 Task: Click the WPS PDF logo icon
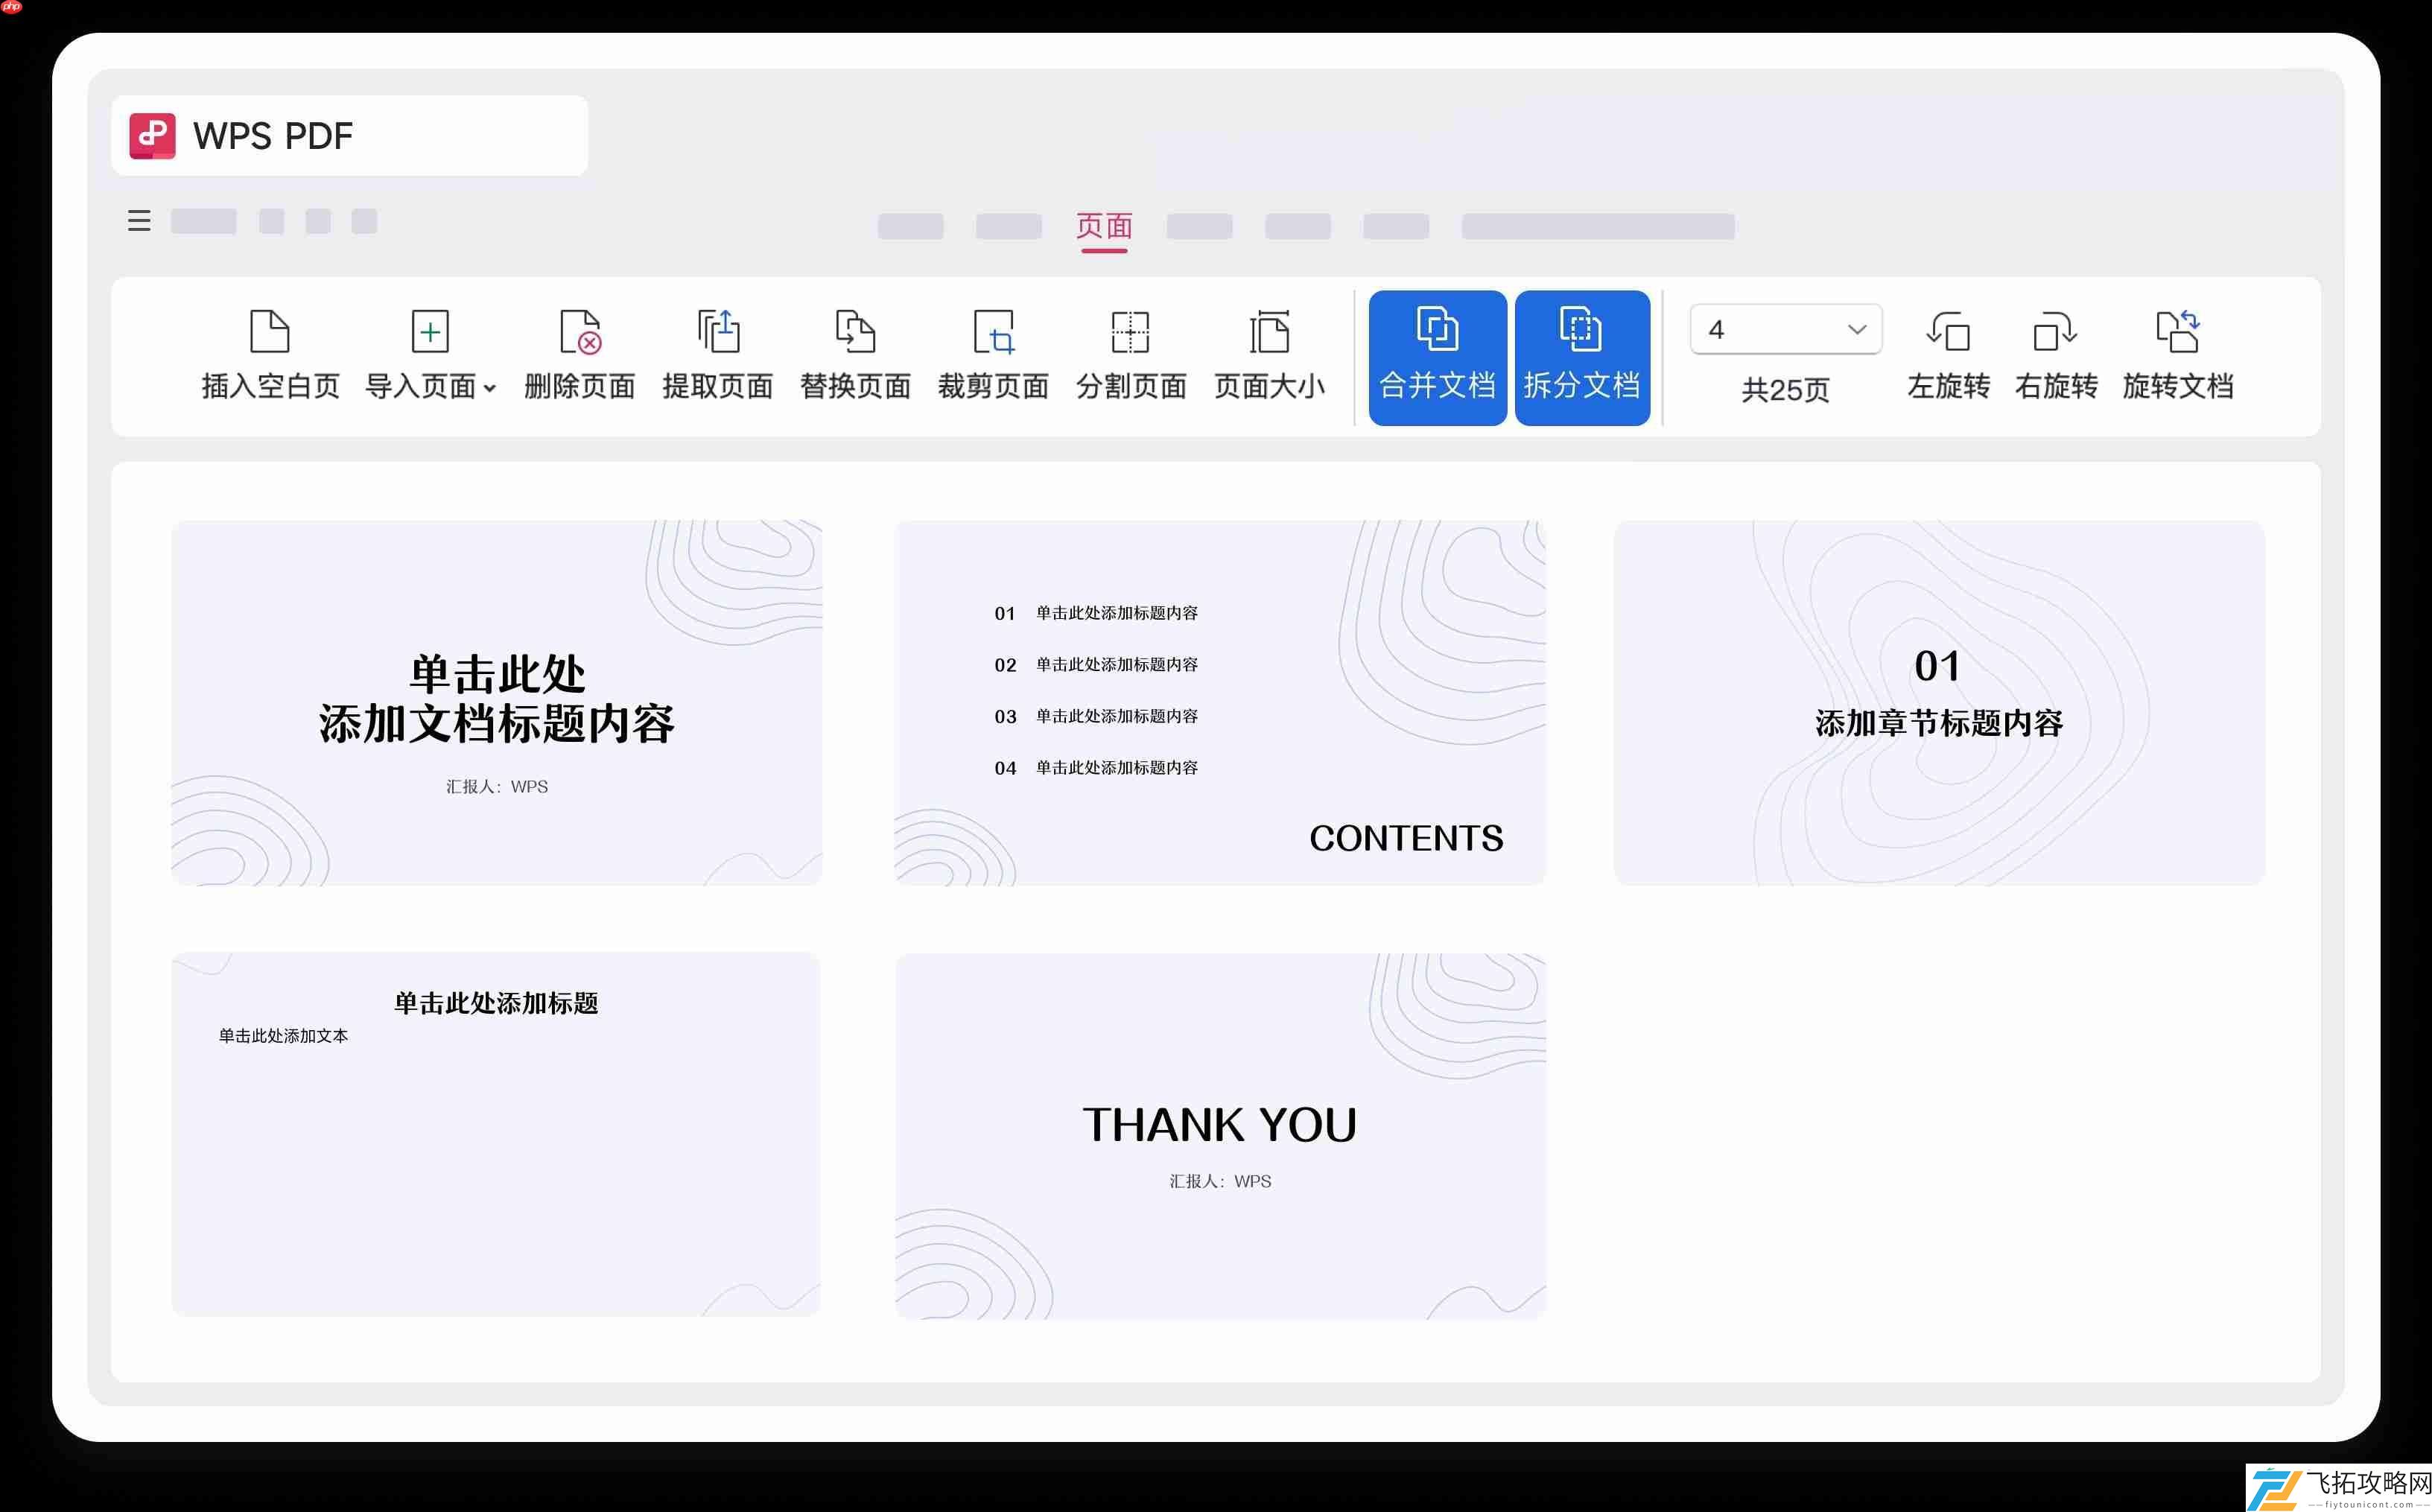coord(152,135)
